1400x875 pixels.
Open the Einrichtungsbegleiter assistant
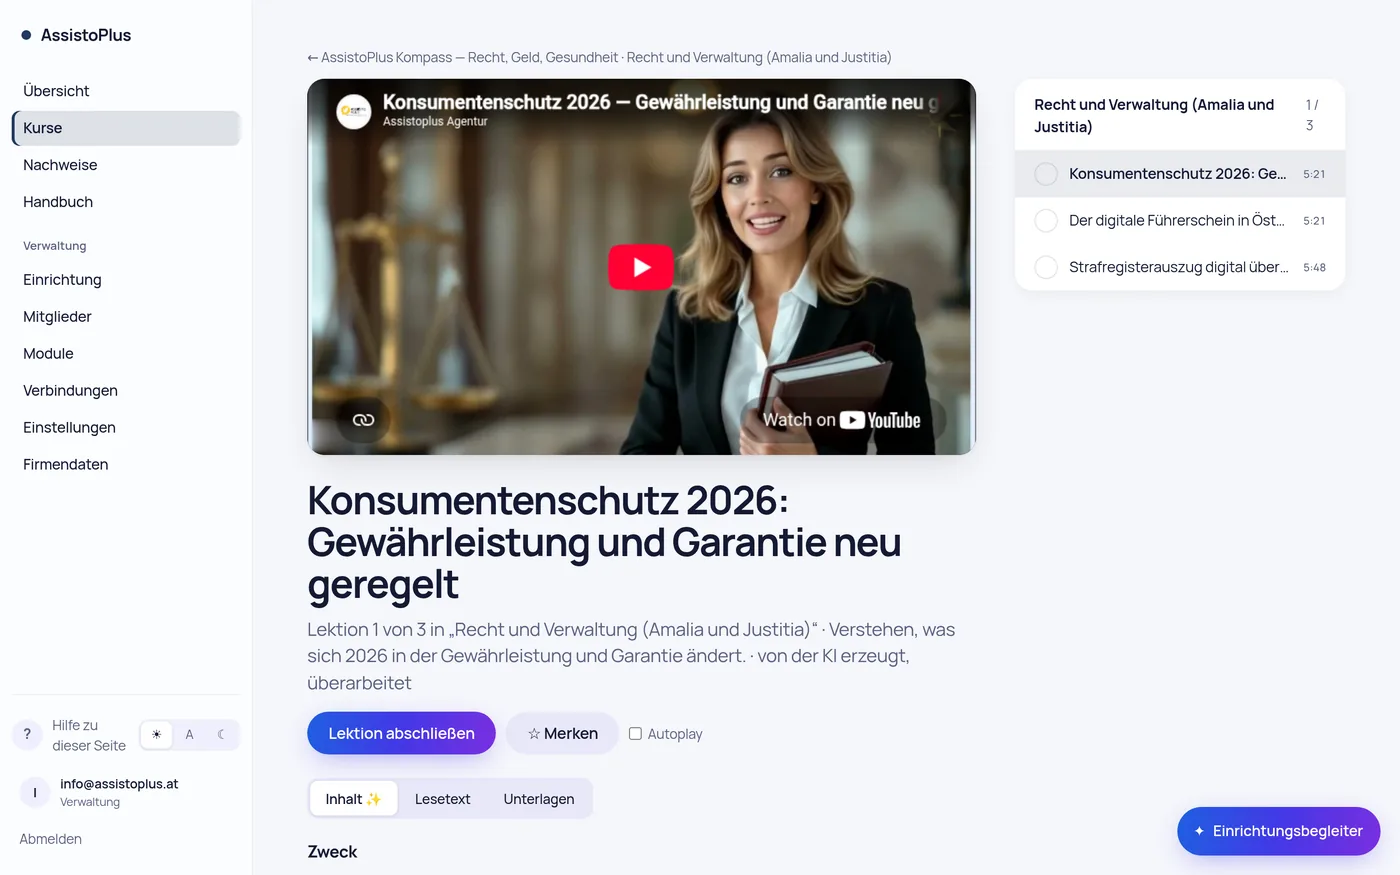point(1278,831)
